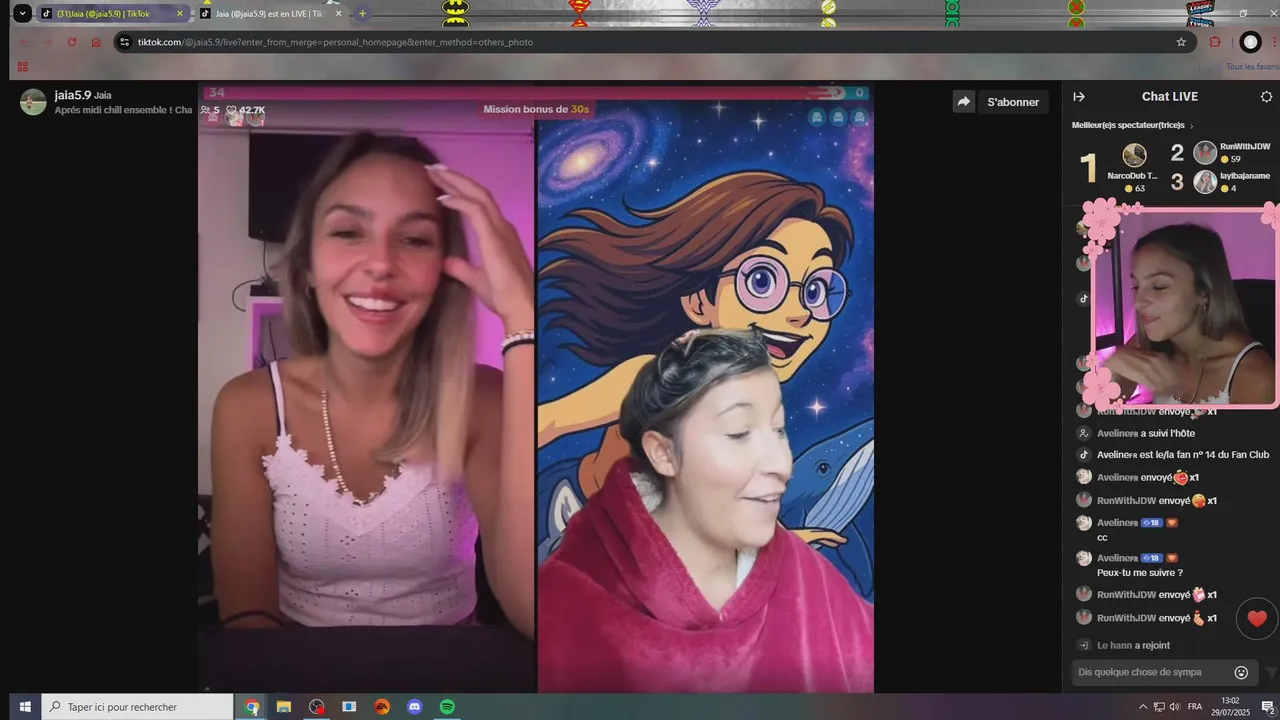Click the S'abonner button
Image resolution: width=1280 pixels, height=720 pixels.
(x=1013, y=102)
